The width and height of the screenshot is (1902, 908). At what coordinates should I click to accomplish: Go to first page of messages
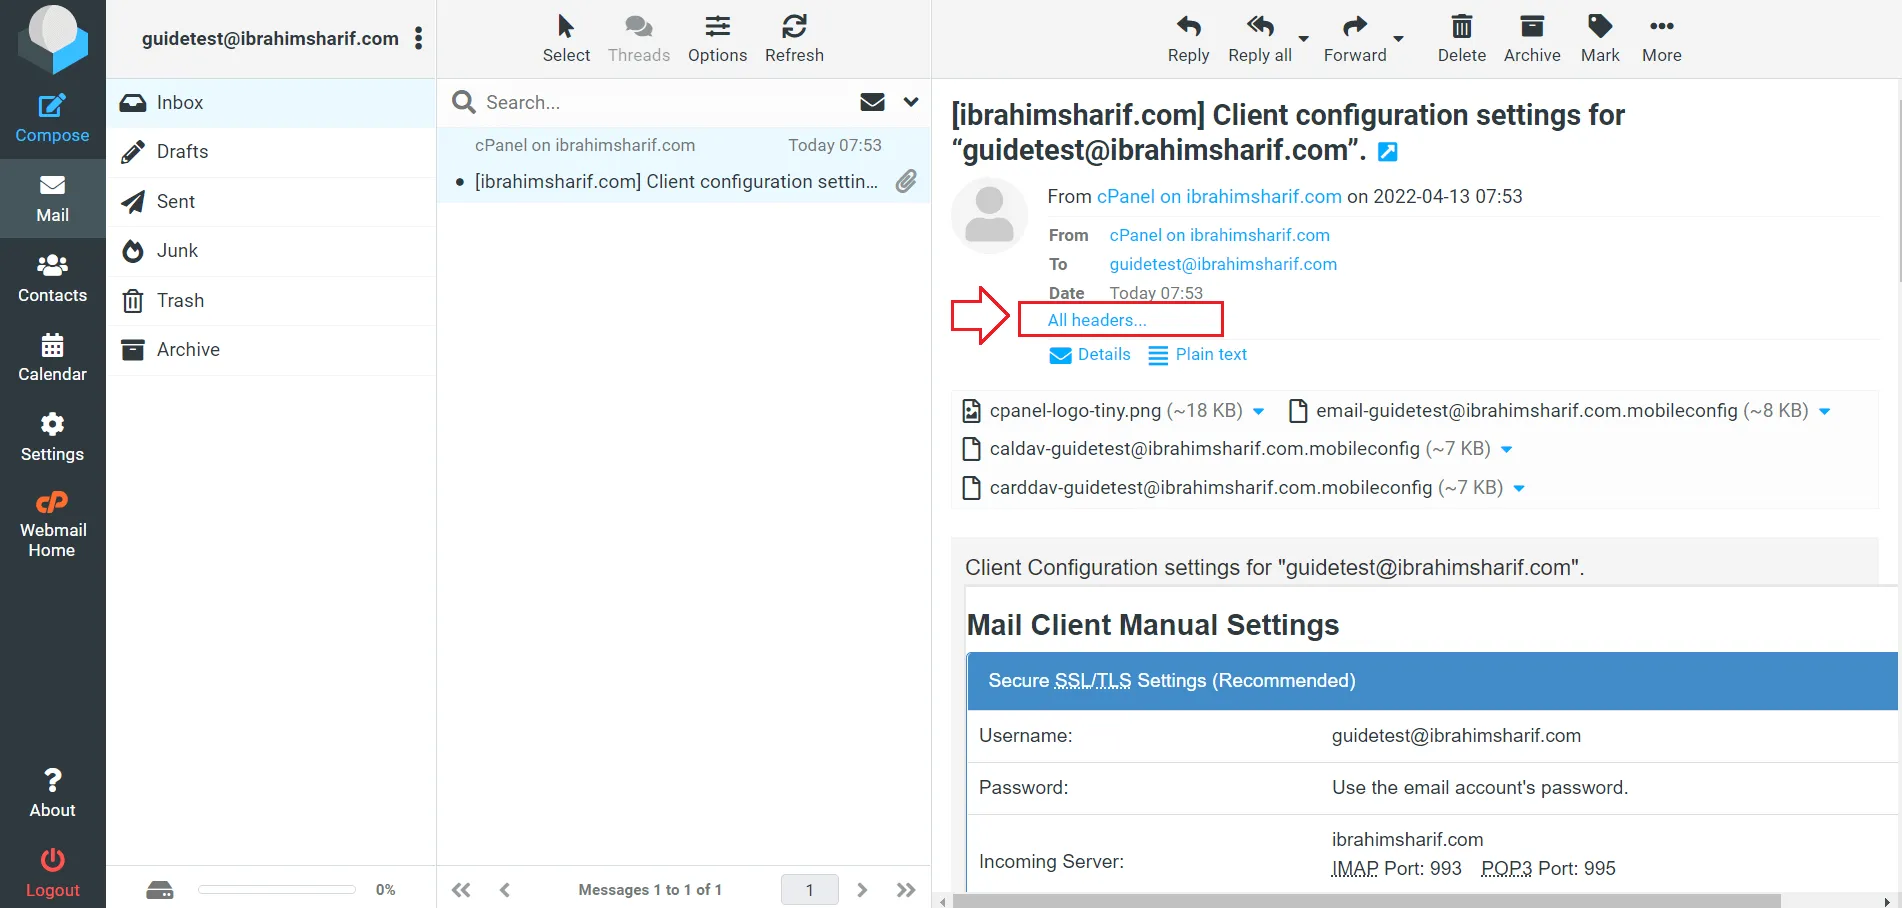[x=461, y=890]
